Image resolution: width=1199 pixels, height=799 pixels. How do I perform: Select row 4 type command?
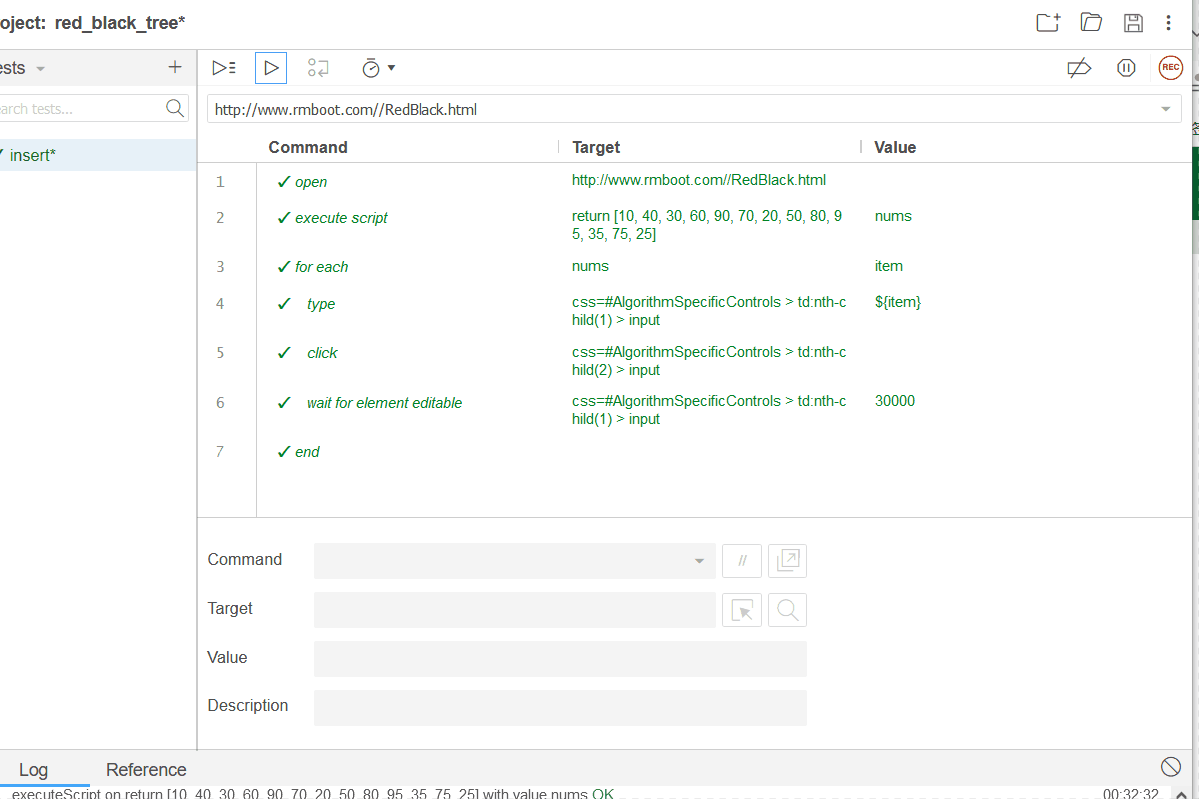pos(694,311)
